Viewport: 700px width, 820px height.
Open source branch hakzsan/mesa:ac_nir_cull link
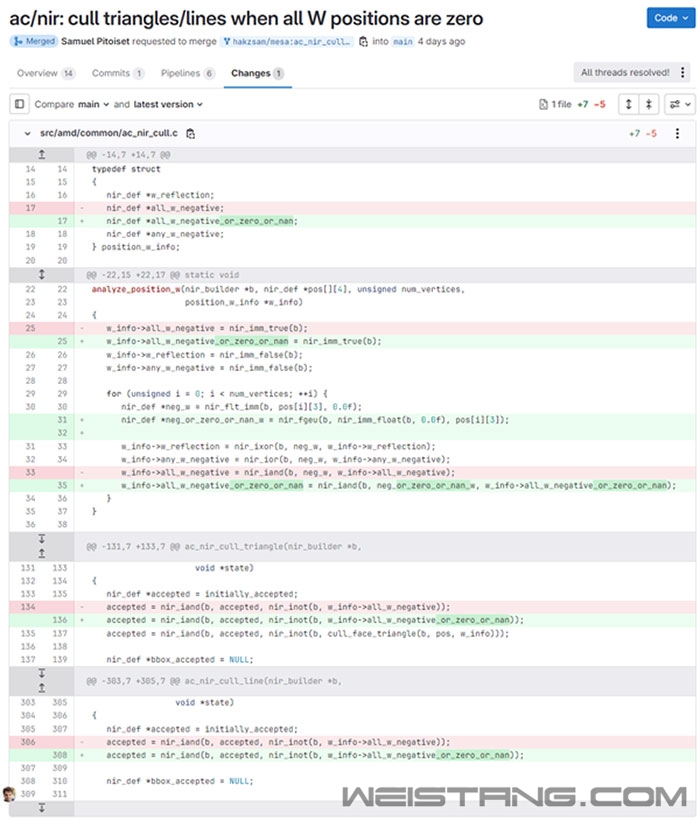(x=288, y=41)
